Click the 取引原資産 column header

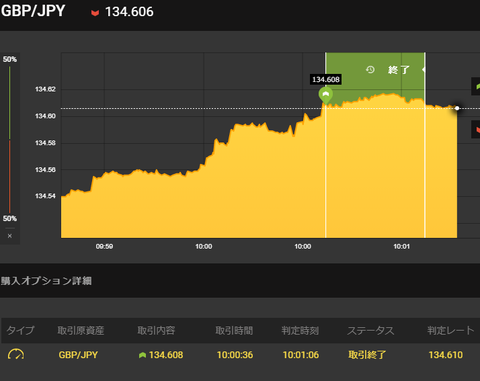click(x=81, y=331)
